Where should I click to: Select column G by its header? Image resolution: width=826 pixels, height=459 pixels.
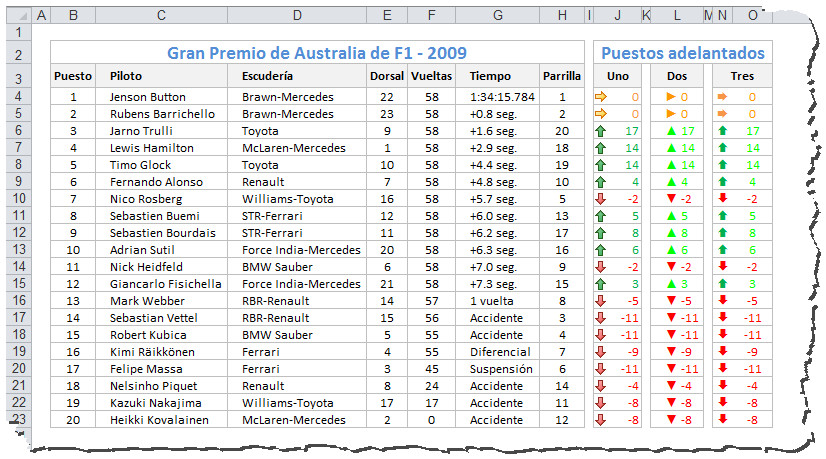[498, 15]
